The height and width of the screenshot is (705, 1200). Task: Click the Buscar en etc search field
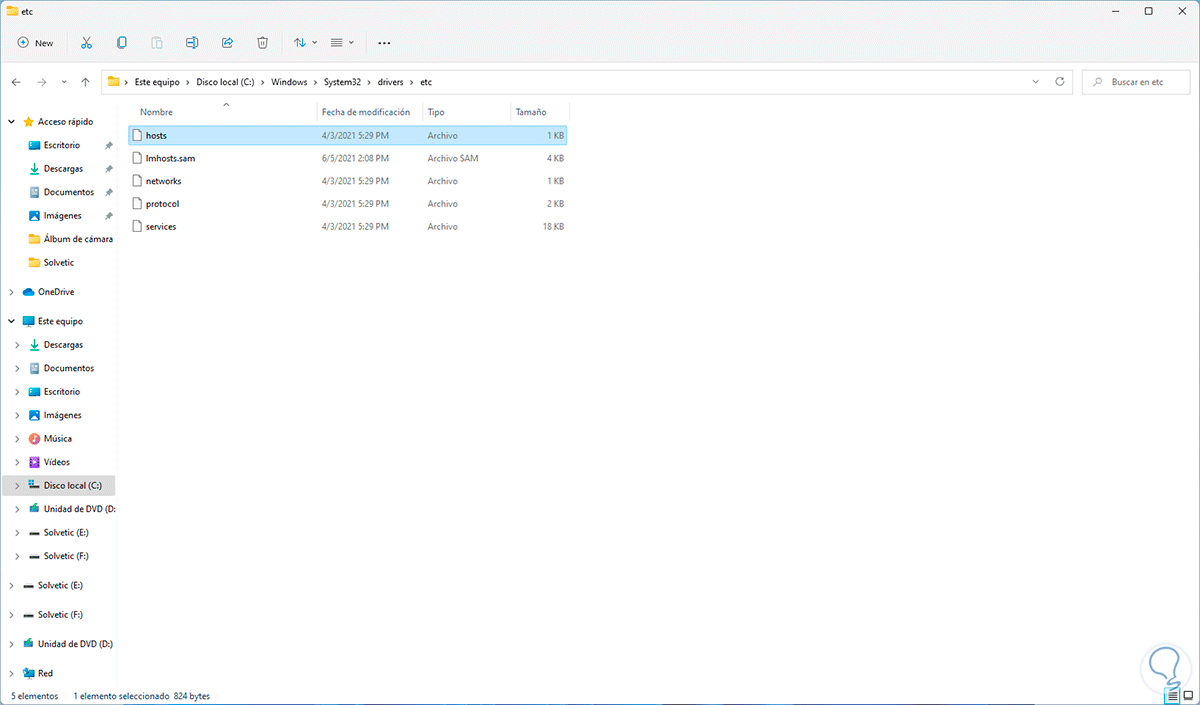click(1138, 82)
